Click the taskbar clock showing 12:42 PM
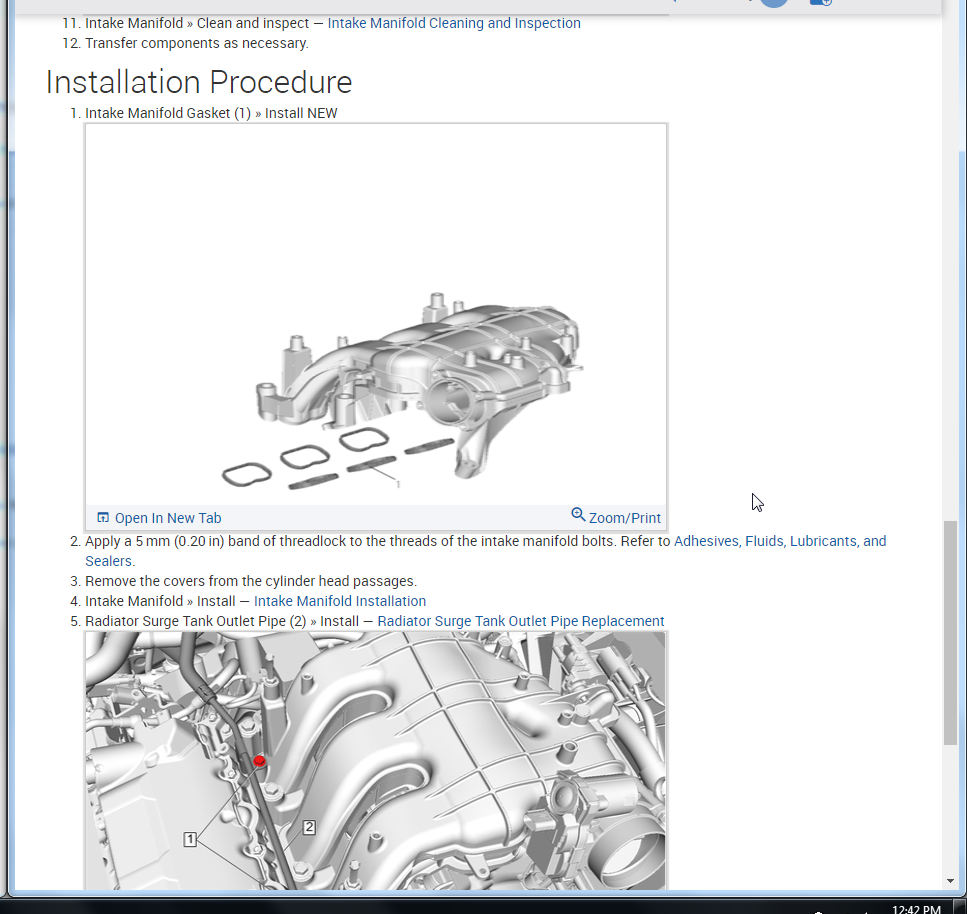The image size is (967, 914). point(915,909)
